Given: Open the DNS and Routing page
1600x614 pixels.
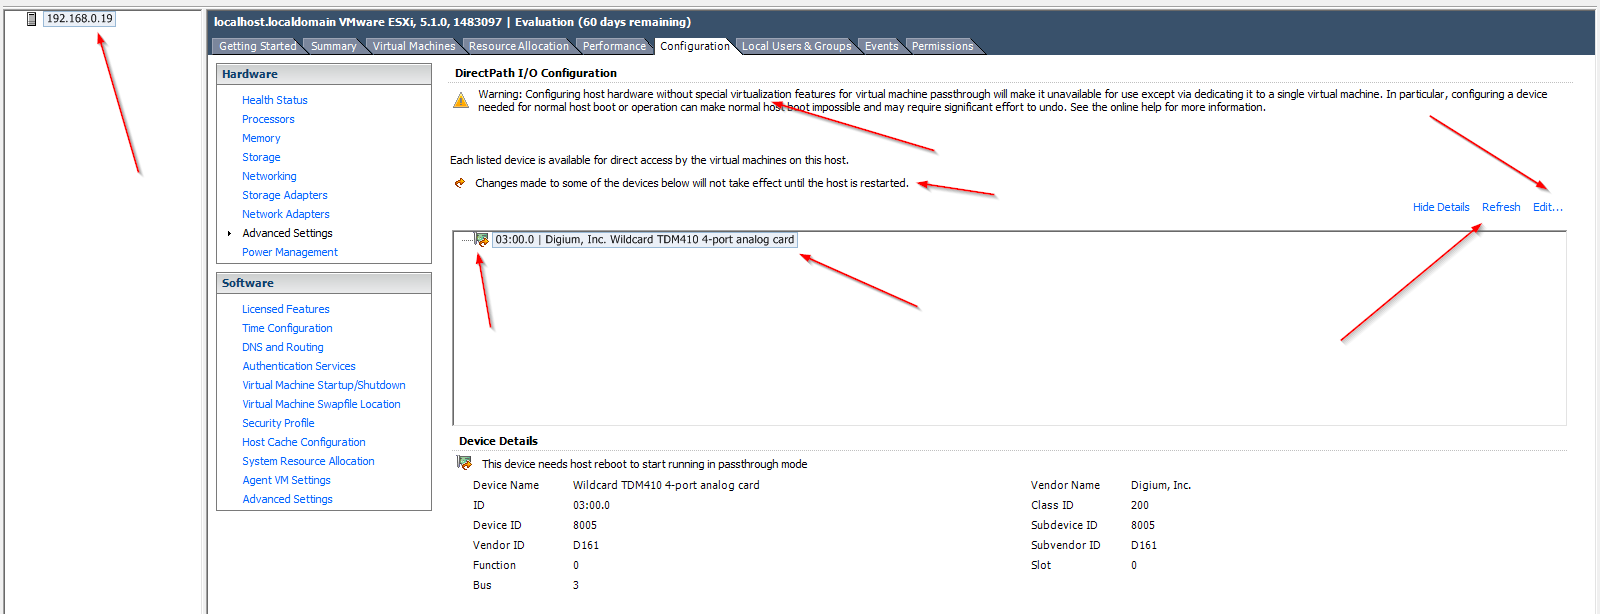Looking at the screenshot, I should pyautogui.click(x=283, y=347).
